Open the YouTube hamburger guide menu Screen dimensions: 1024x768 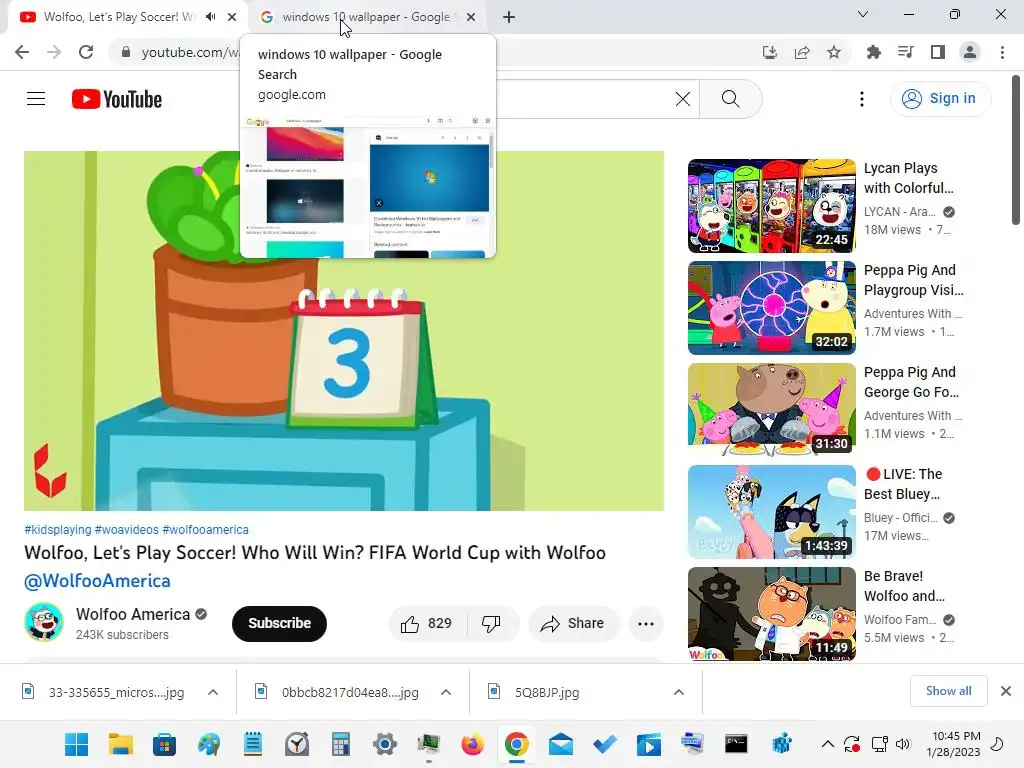[36, 99]
